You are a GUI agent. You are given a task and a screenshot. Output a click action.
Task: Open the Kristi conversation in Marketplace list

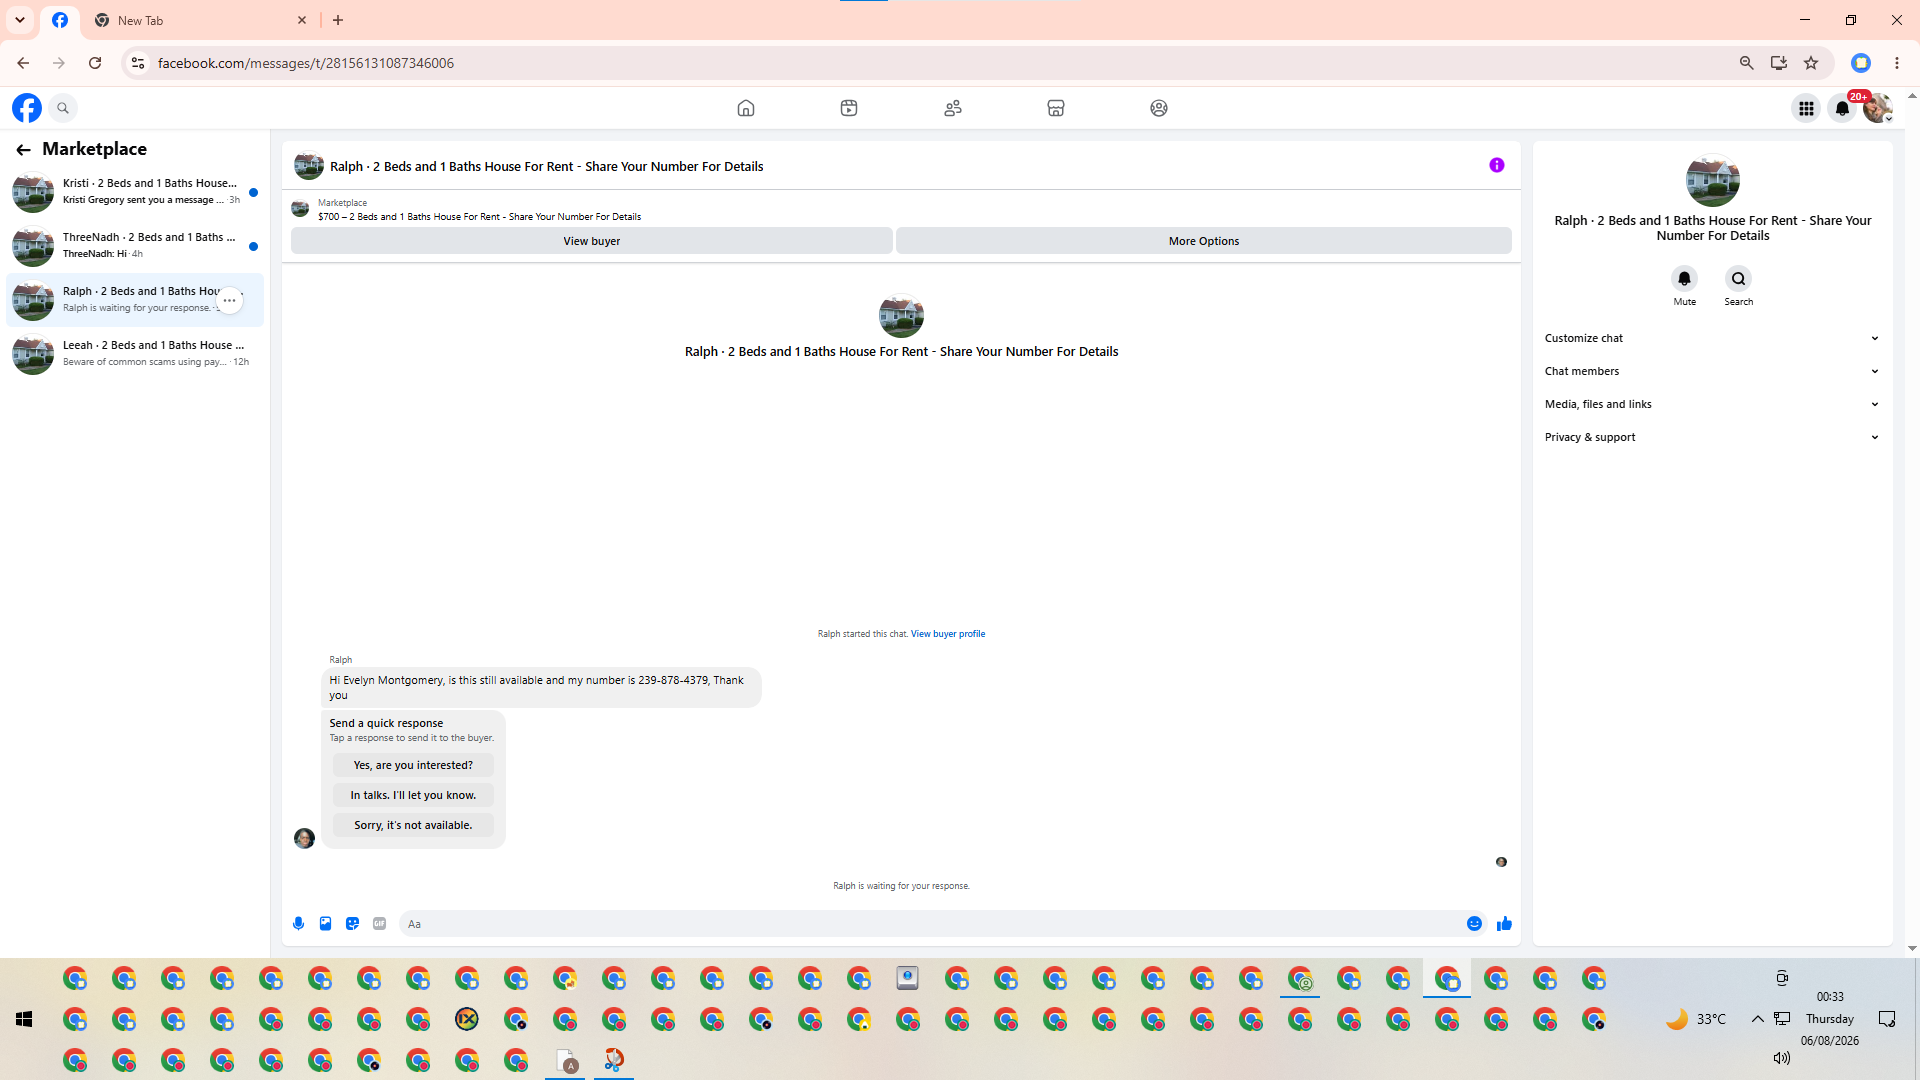coord(135,192)
